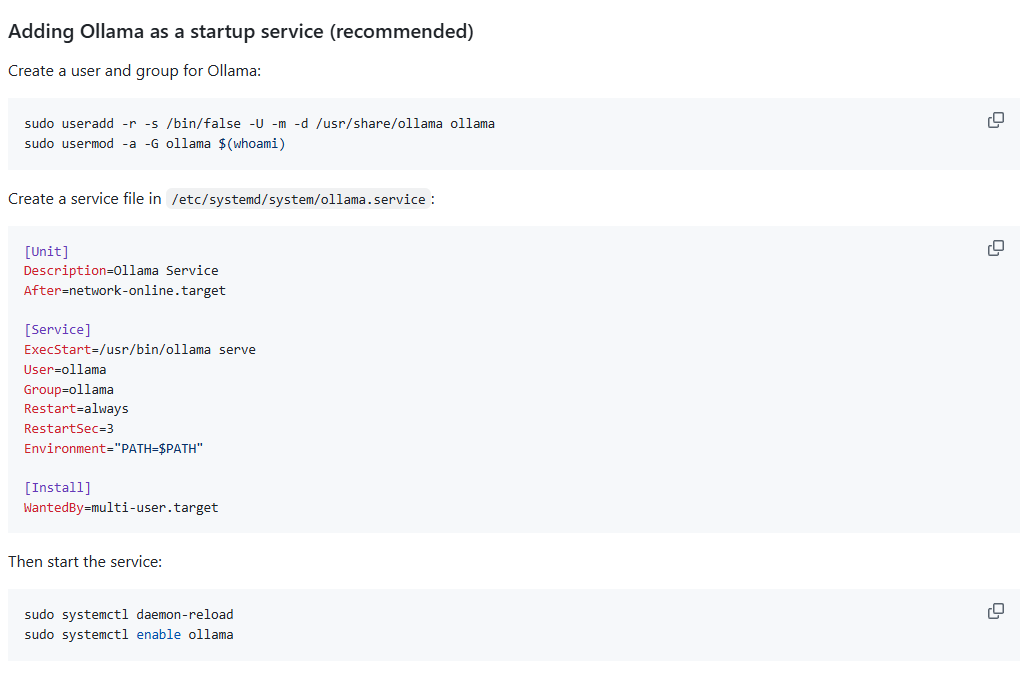Click the [Service] section header
The height and width of the screenshot is (677, 1029).
pos(57,329)
